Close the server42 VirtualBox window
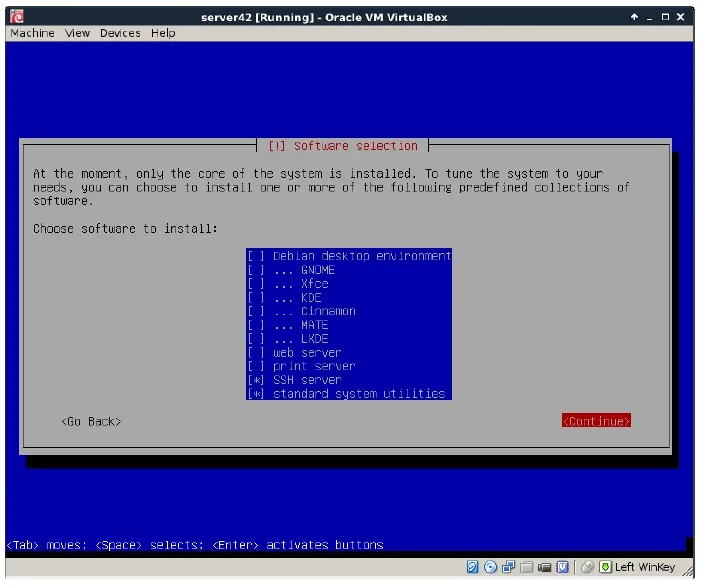Image resolution: width=703 pixels, height=587 pixels. click(681, 17)
